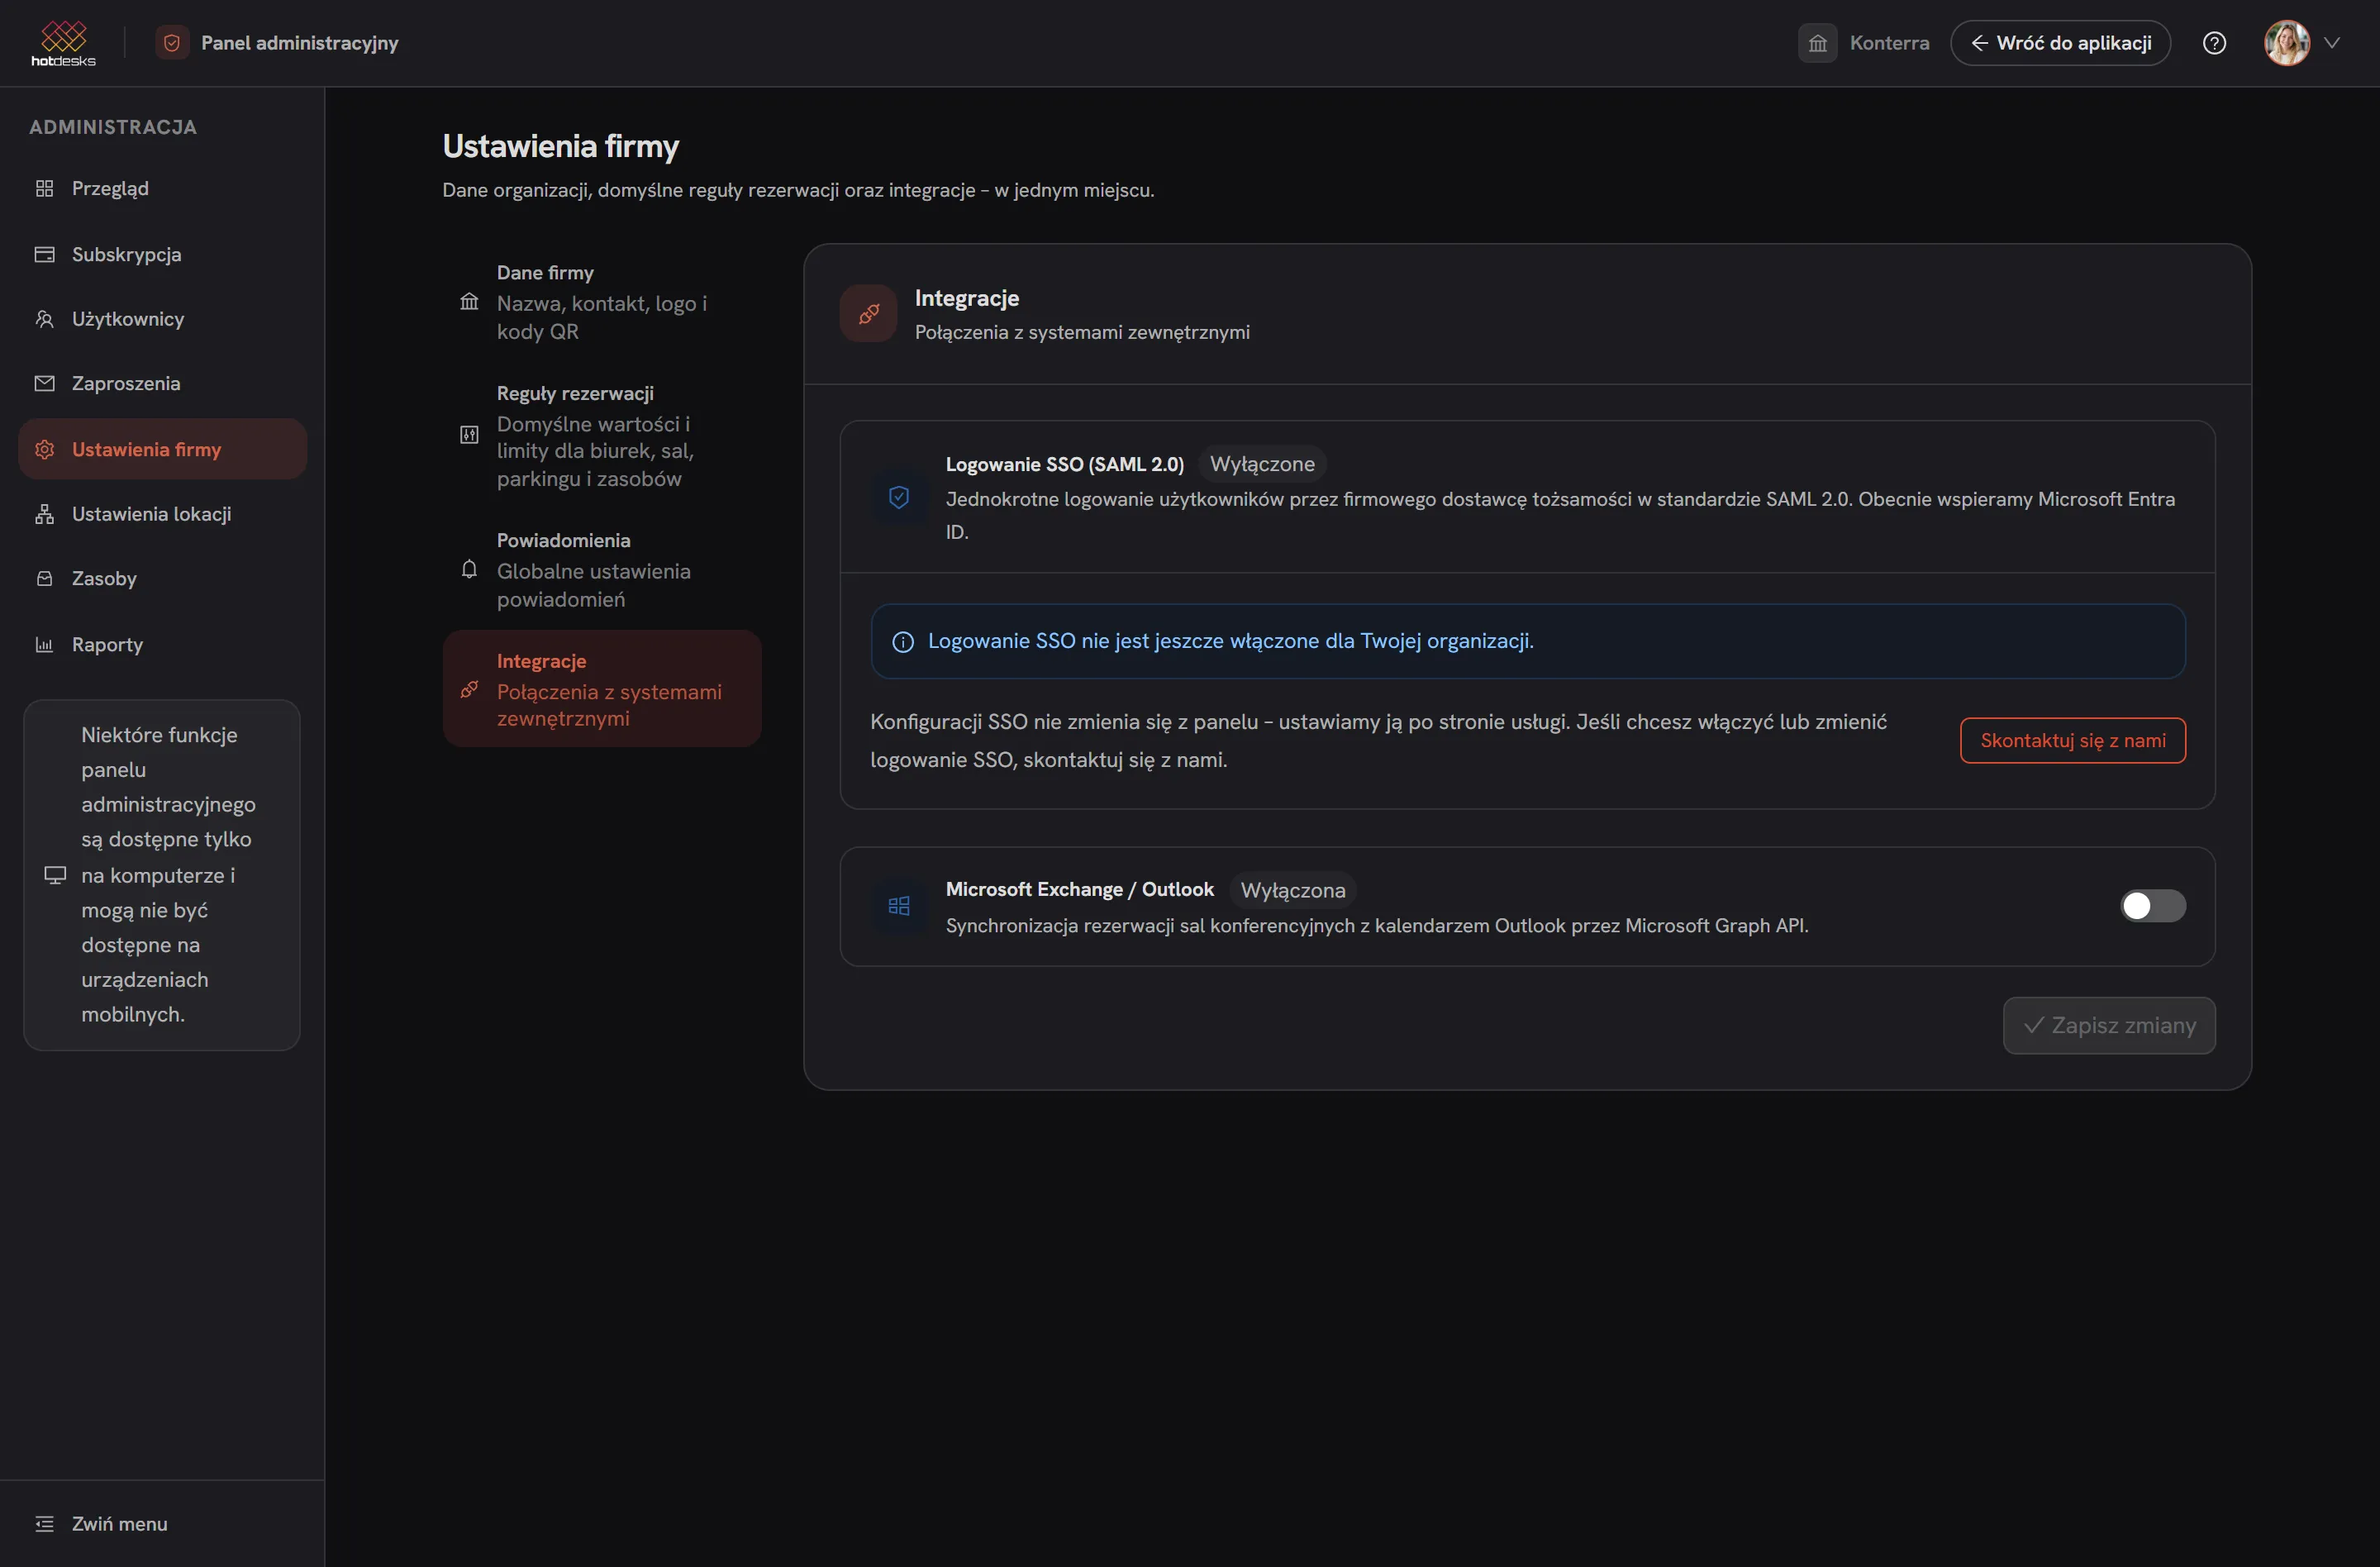Image resolution: width=2380 pixels, height=1567 pixels.
Task: Open Zaproszenia in the sidebar
Action: tap(162, 383)
